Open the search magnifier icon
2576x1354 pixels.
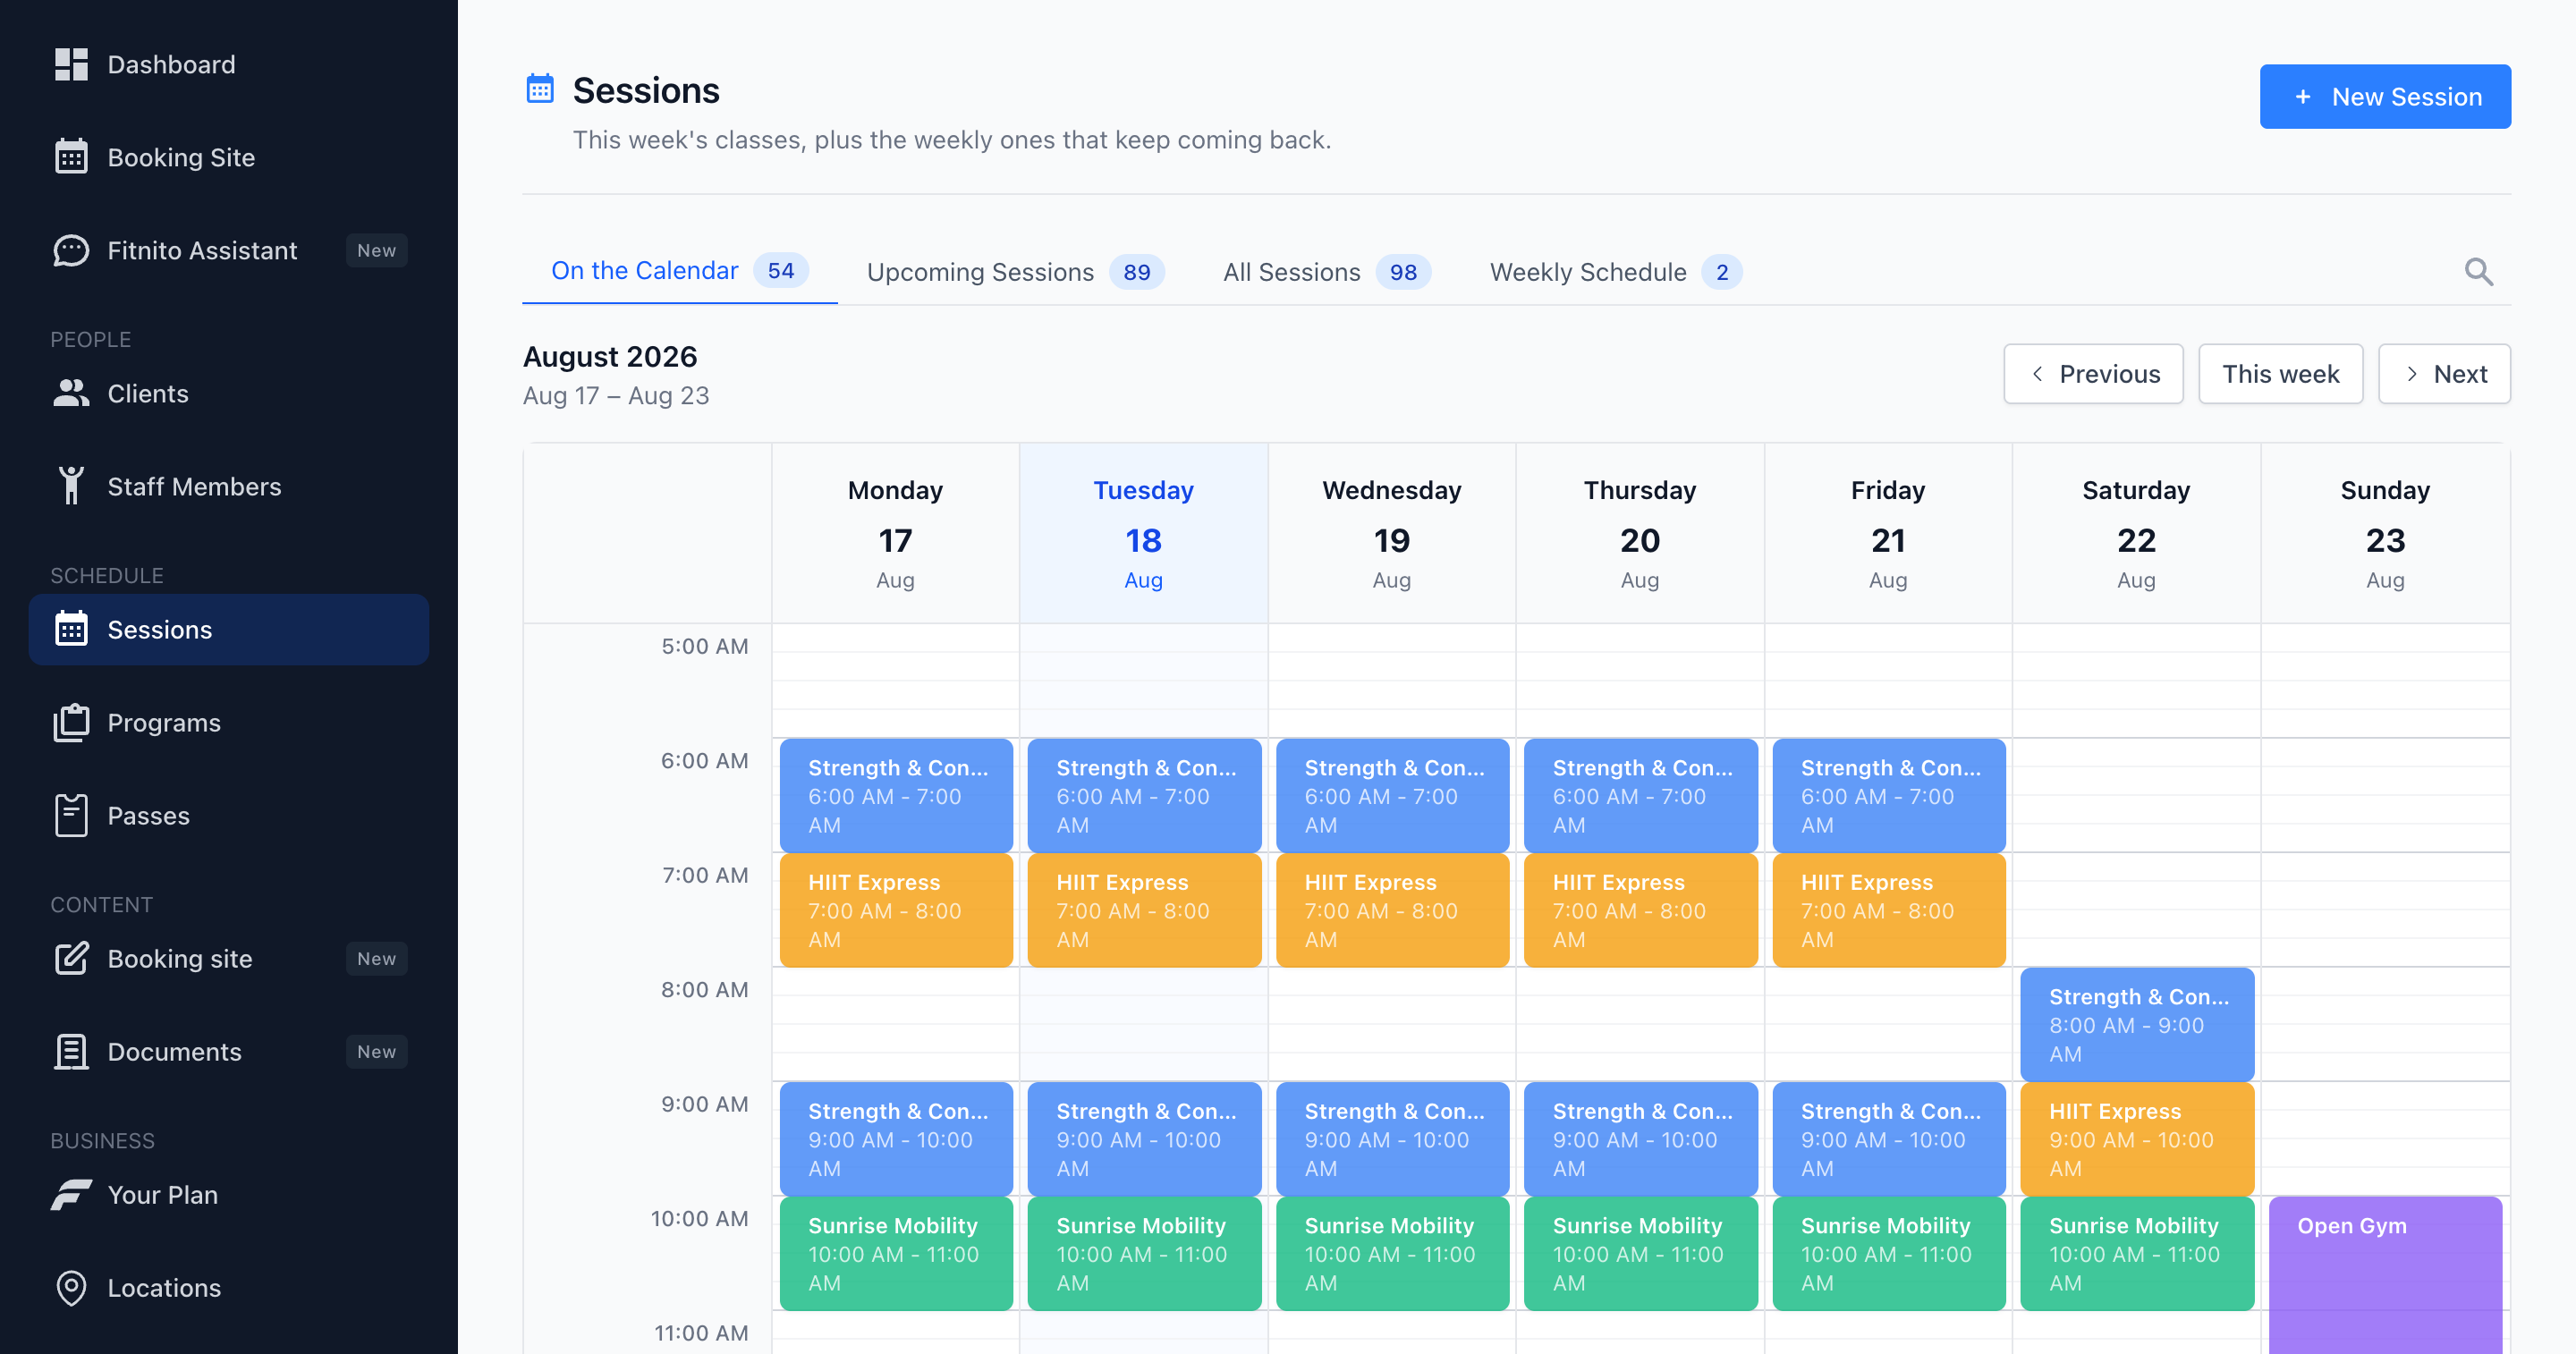click(x=2478, y=272)
